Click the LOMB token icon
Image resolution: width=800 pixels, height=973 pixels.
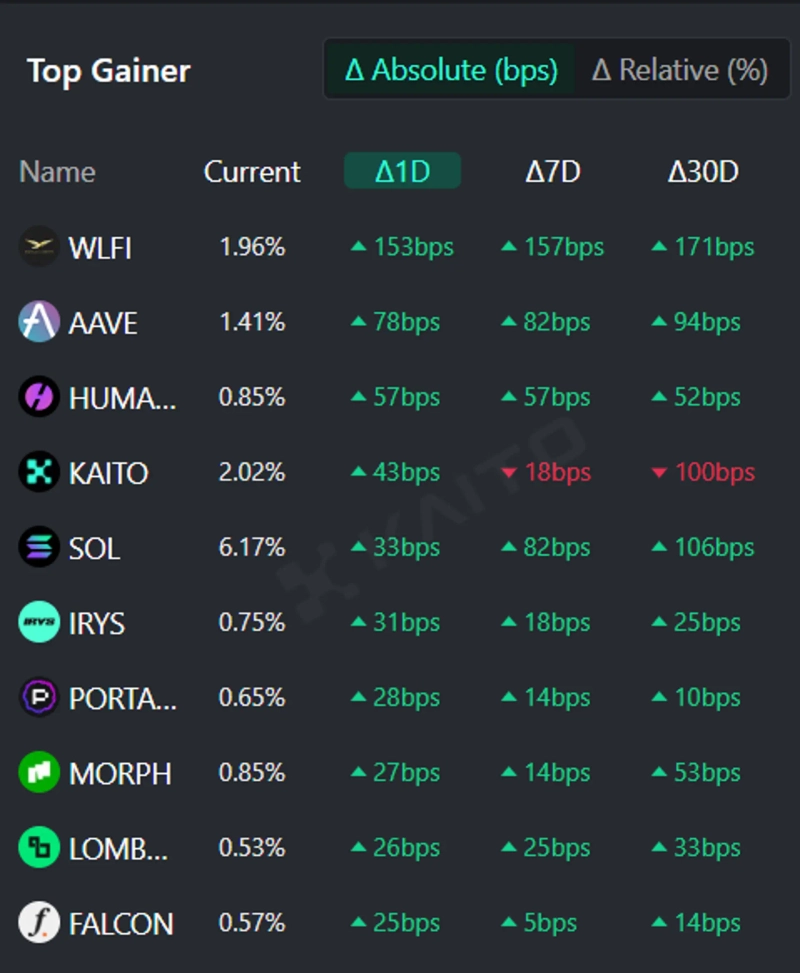pyautogui.click(x=39, y=848)
